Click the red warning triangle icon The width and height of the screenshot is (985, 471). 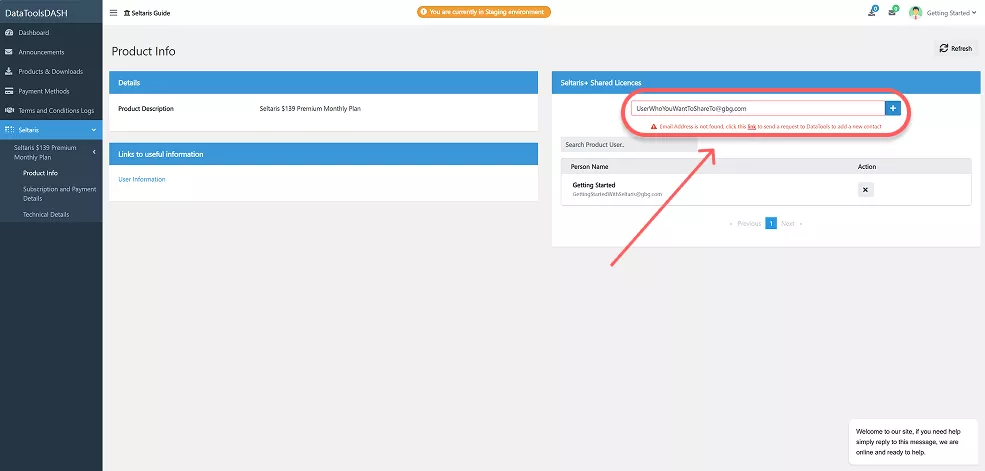[654, 126]
